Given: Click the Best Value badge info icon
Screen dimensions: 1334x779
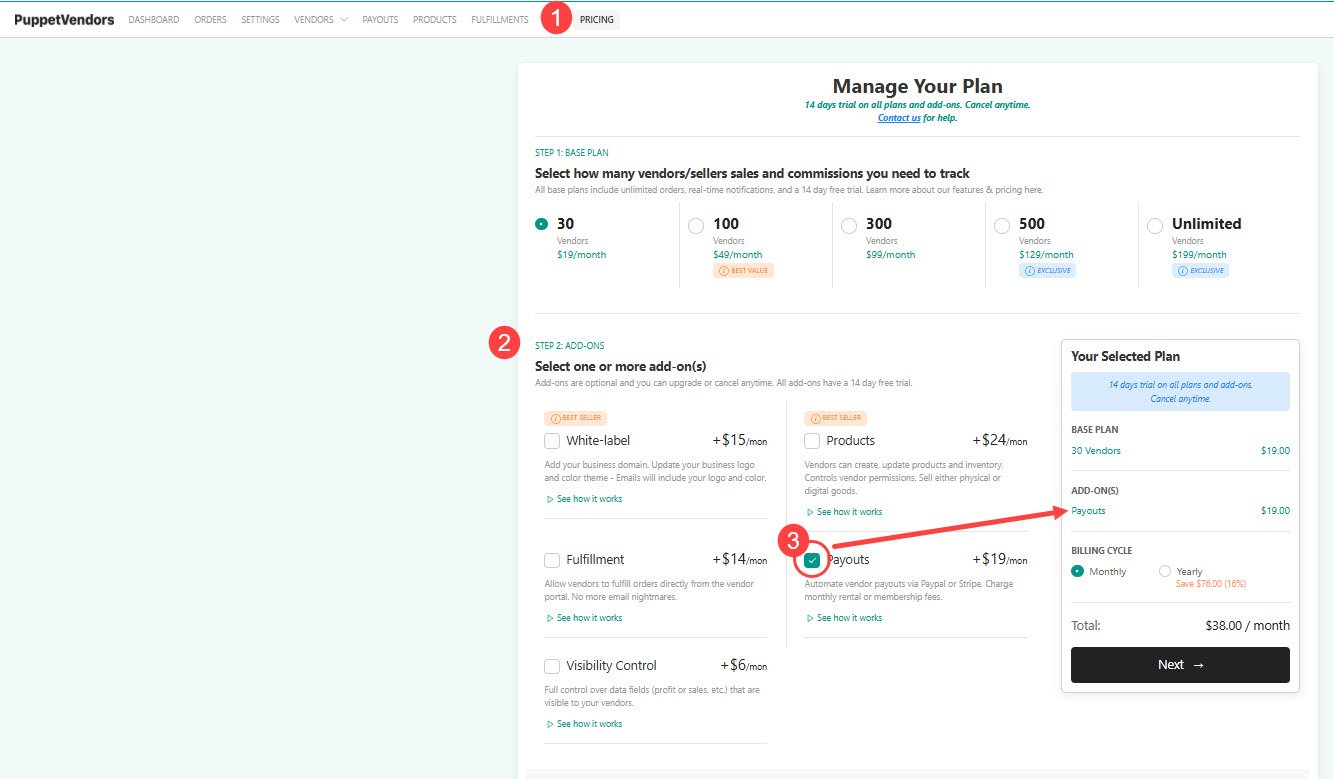Looking at the screenshot, I should pos(724,271).
